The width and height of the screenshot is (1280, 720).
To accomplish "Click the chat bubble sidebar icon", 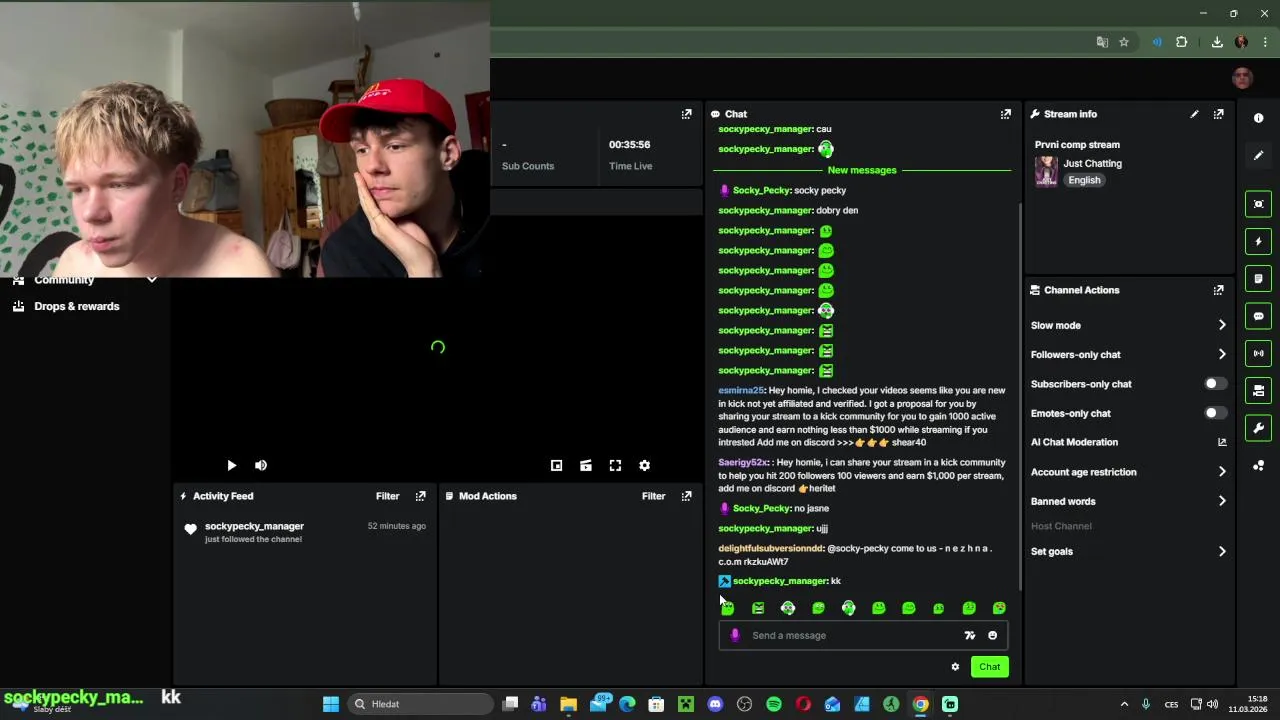I will [x=1258, y=316].
